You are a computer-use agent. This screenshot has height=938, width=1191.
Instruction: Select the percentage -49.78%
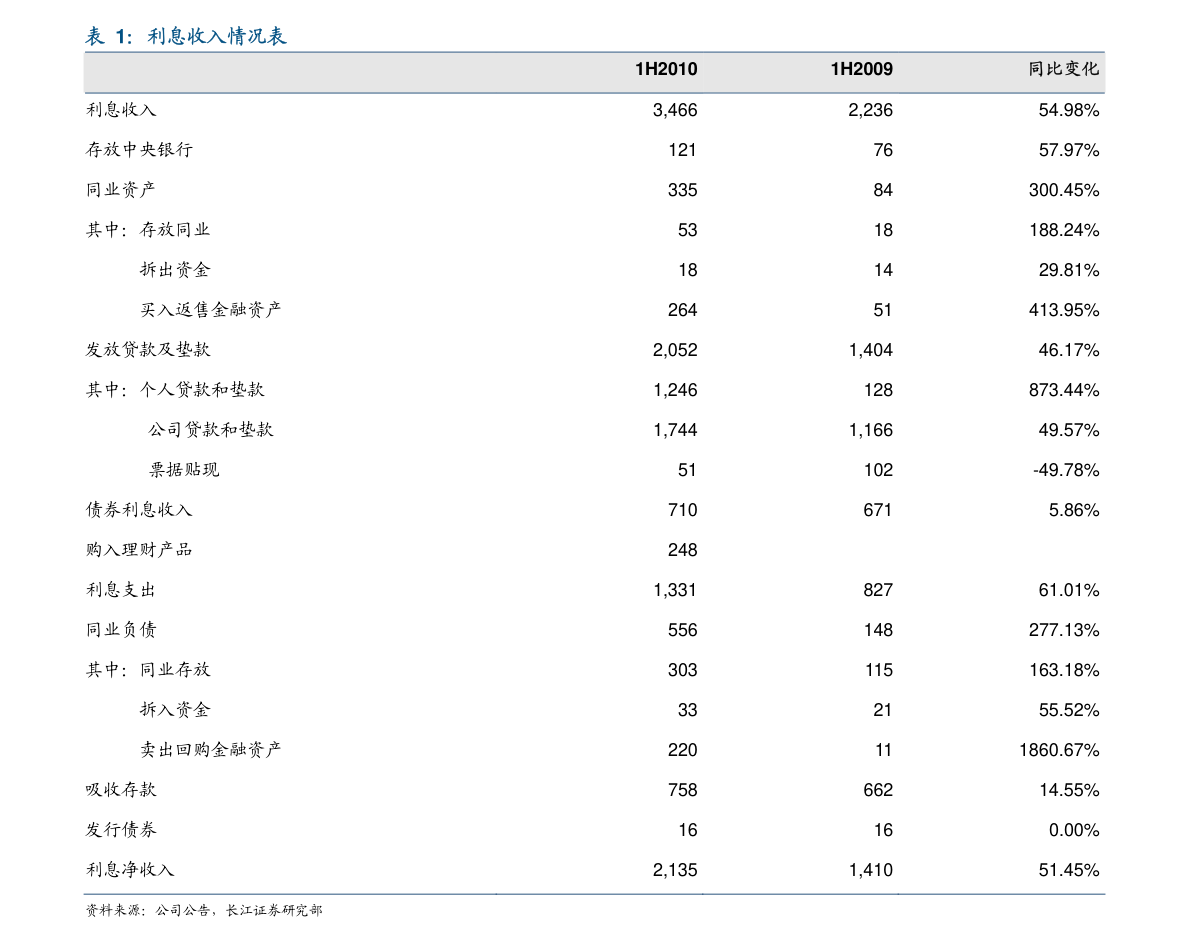(x=1066, y=470)
